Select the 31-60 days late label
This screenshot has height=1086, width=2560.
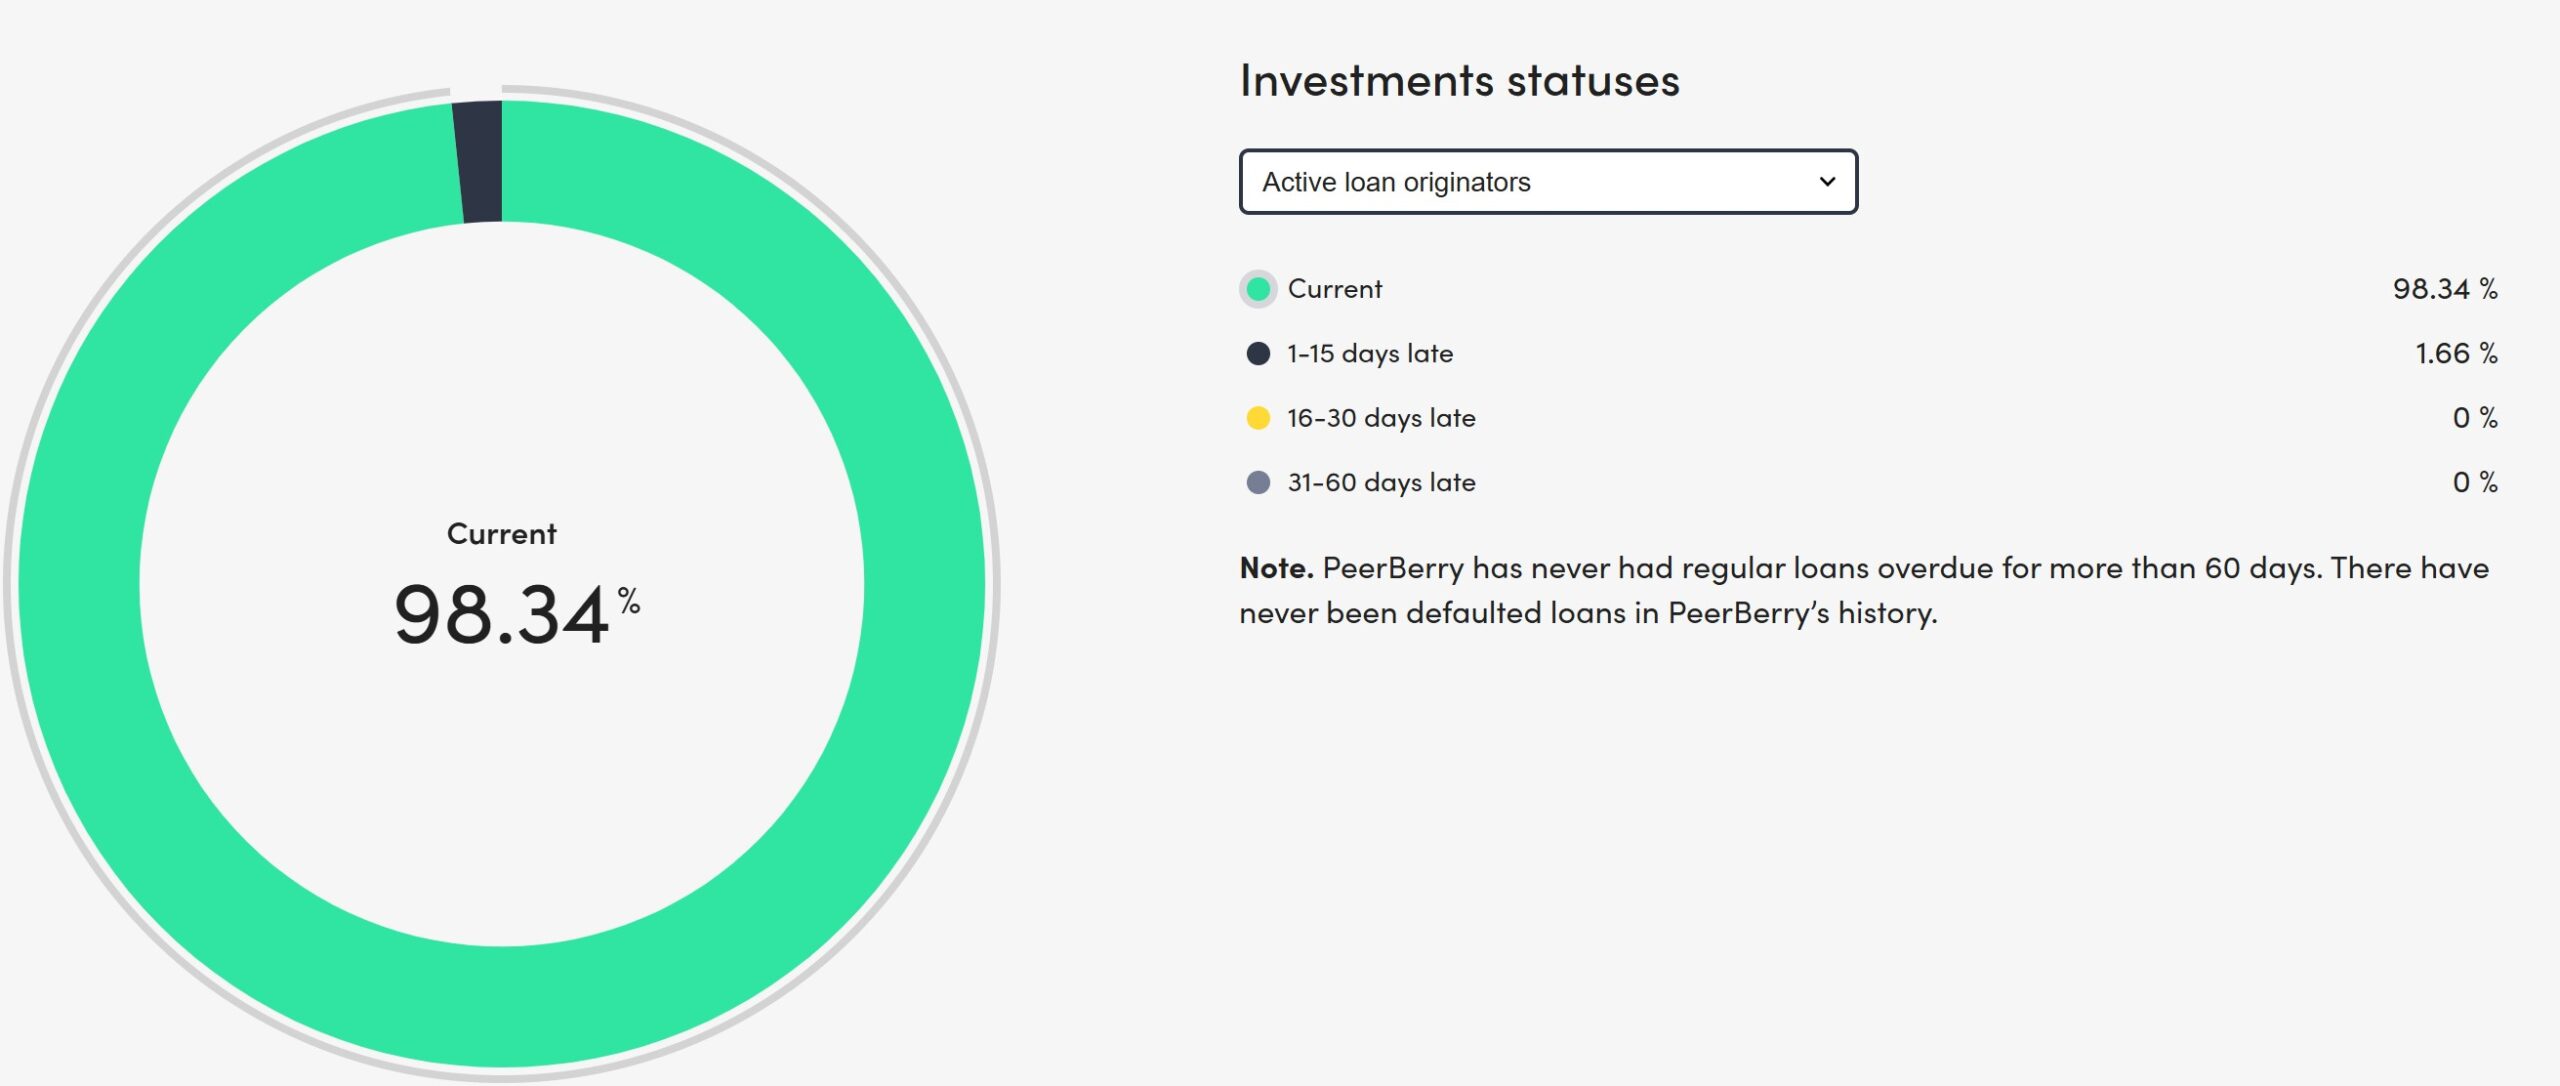[x=1381, y=483]
